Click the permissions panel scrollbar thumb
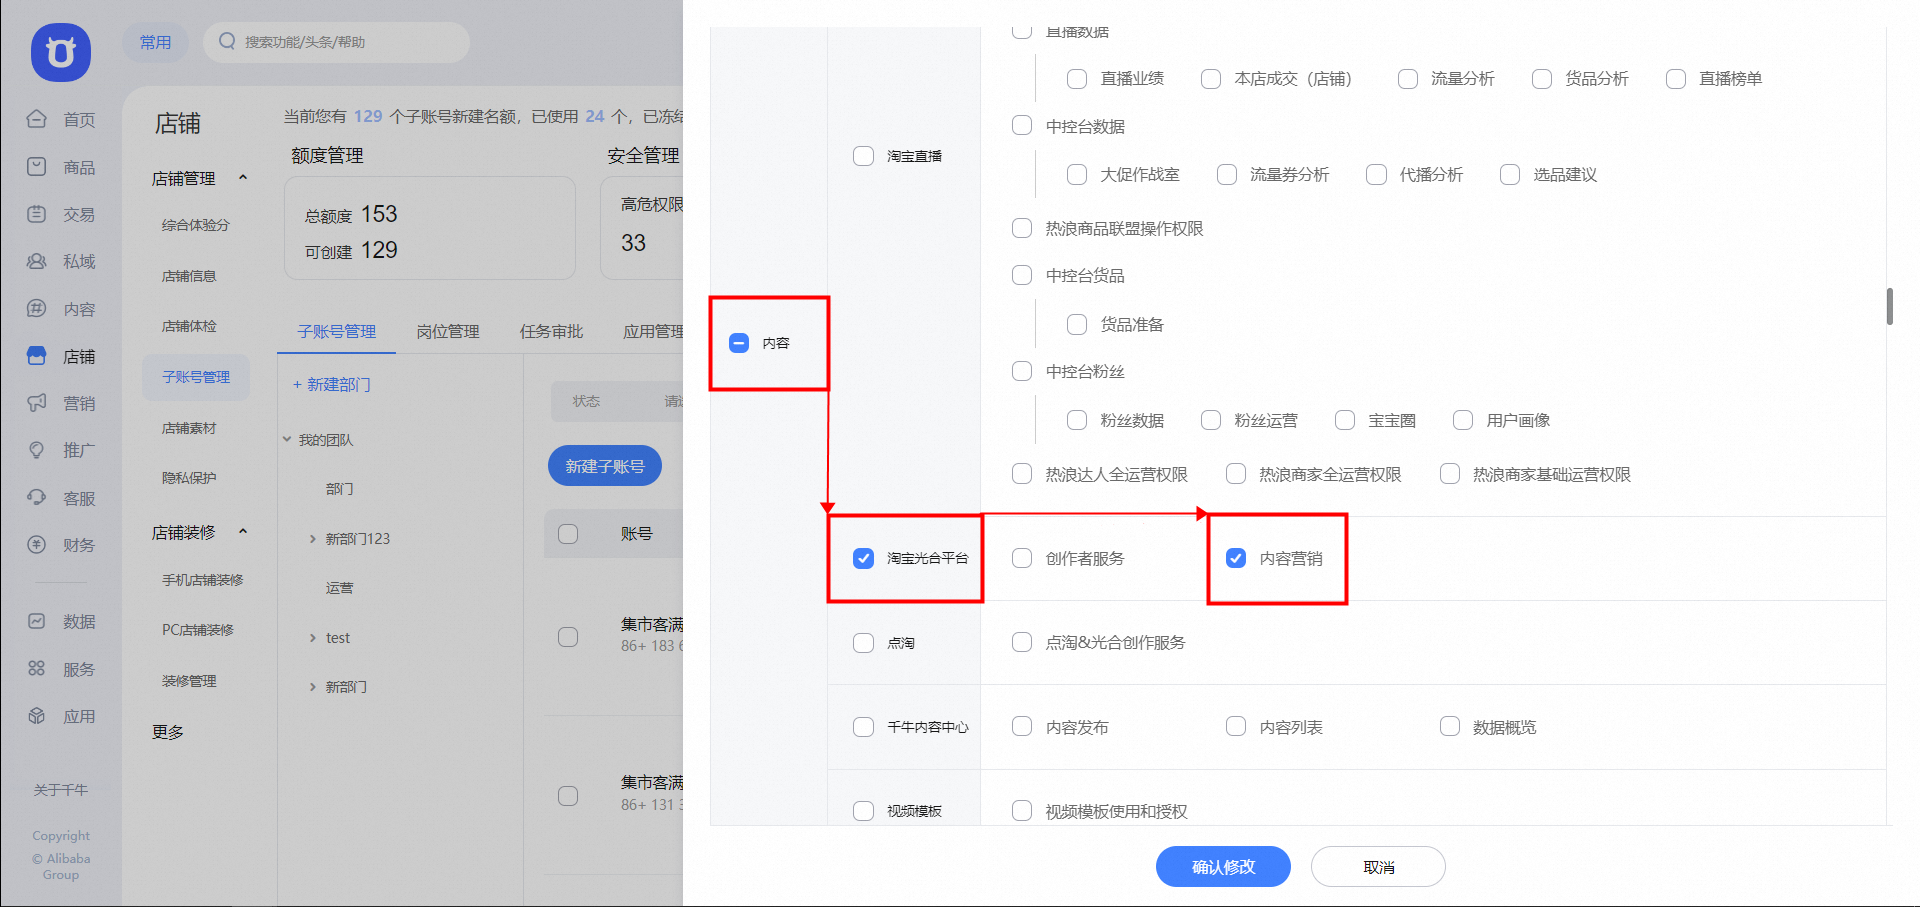Image resolution: width=1920 pixels, height=907 pixels. (1889, 306)
